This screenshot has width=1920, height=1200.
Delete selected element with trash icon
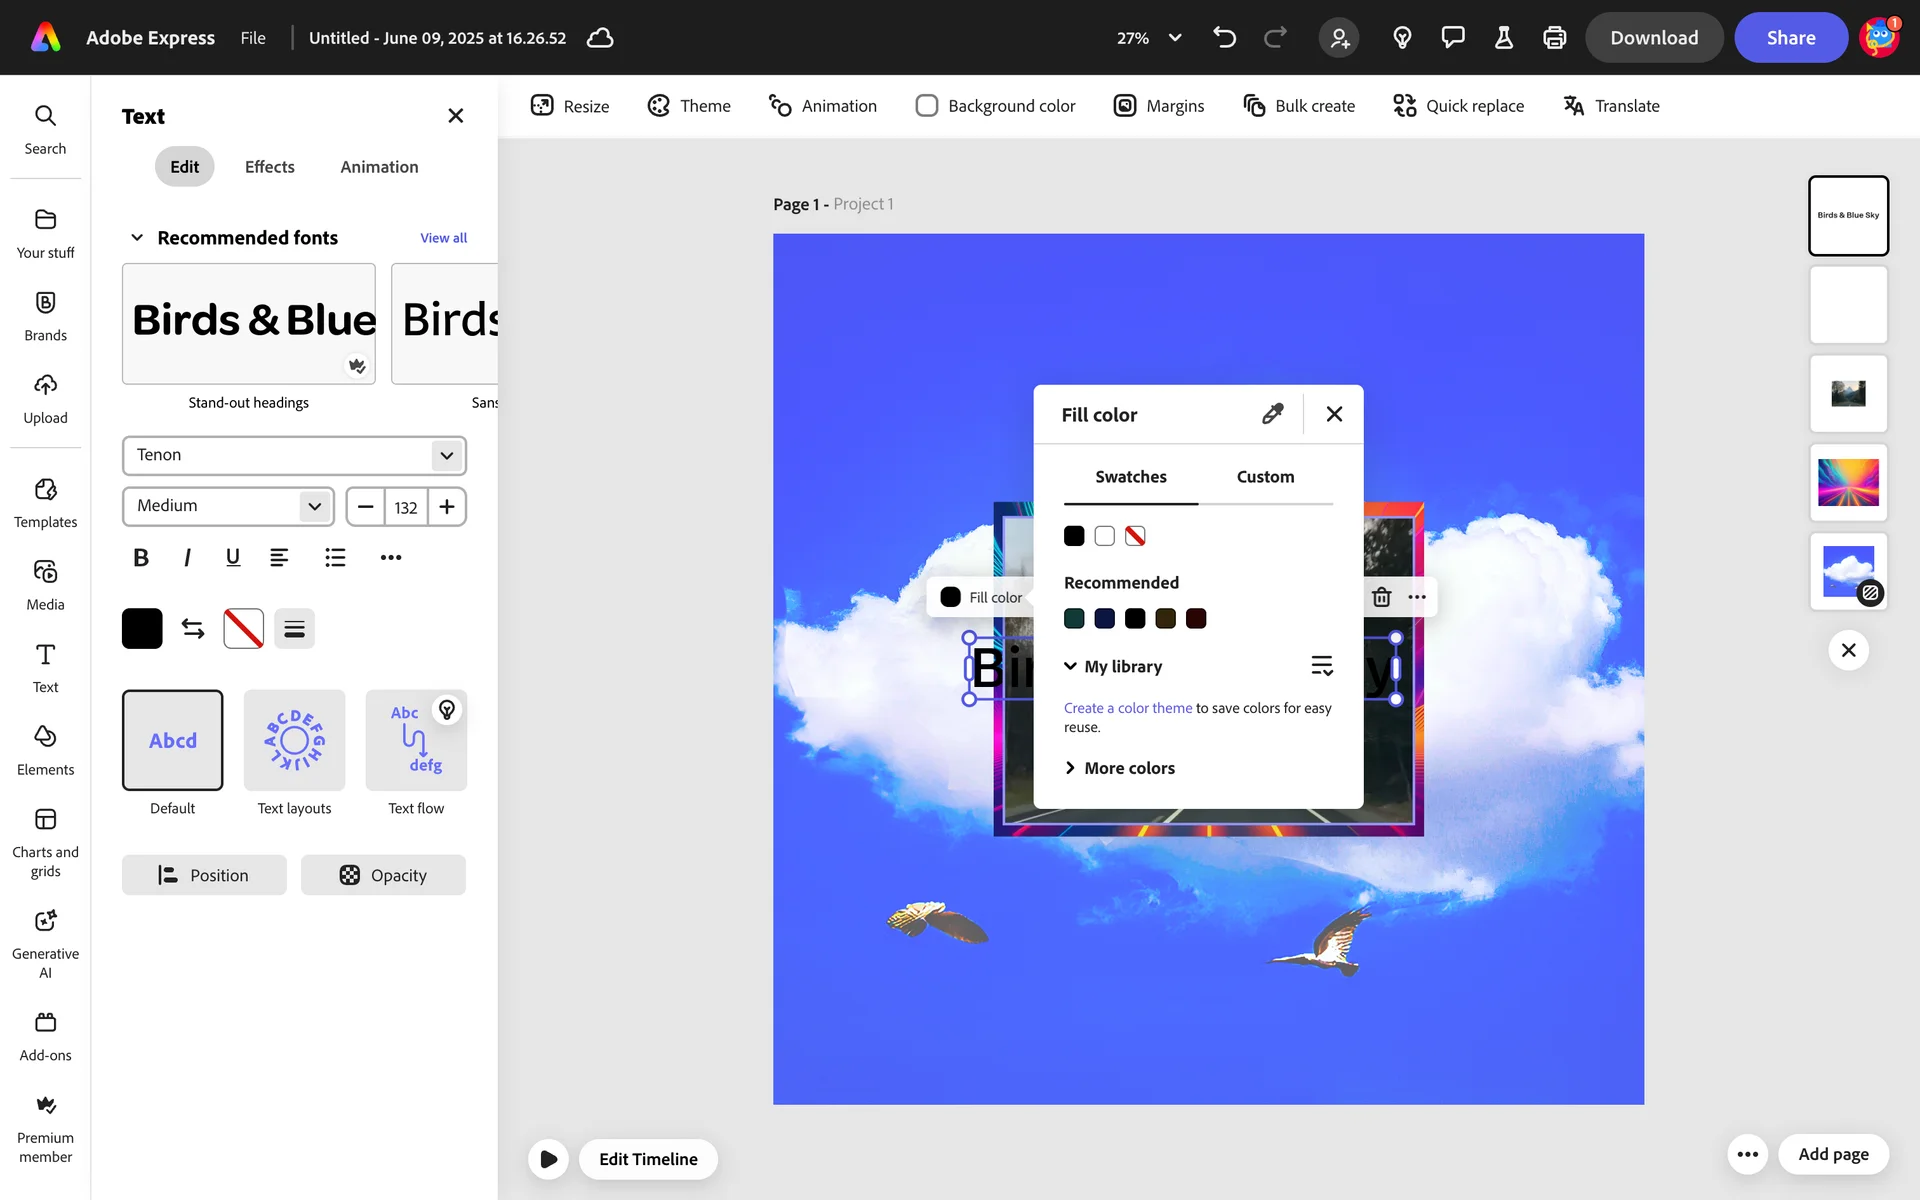[1381, 597]
